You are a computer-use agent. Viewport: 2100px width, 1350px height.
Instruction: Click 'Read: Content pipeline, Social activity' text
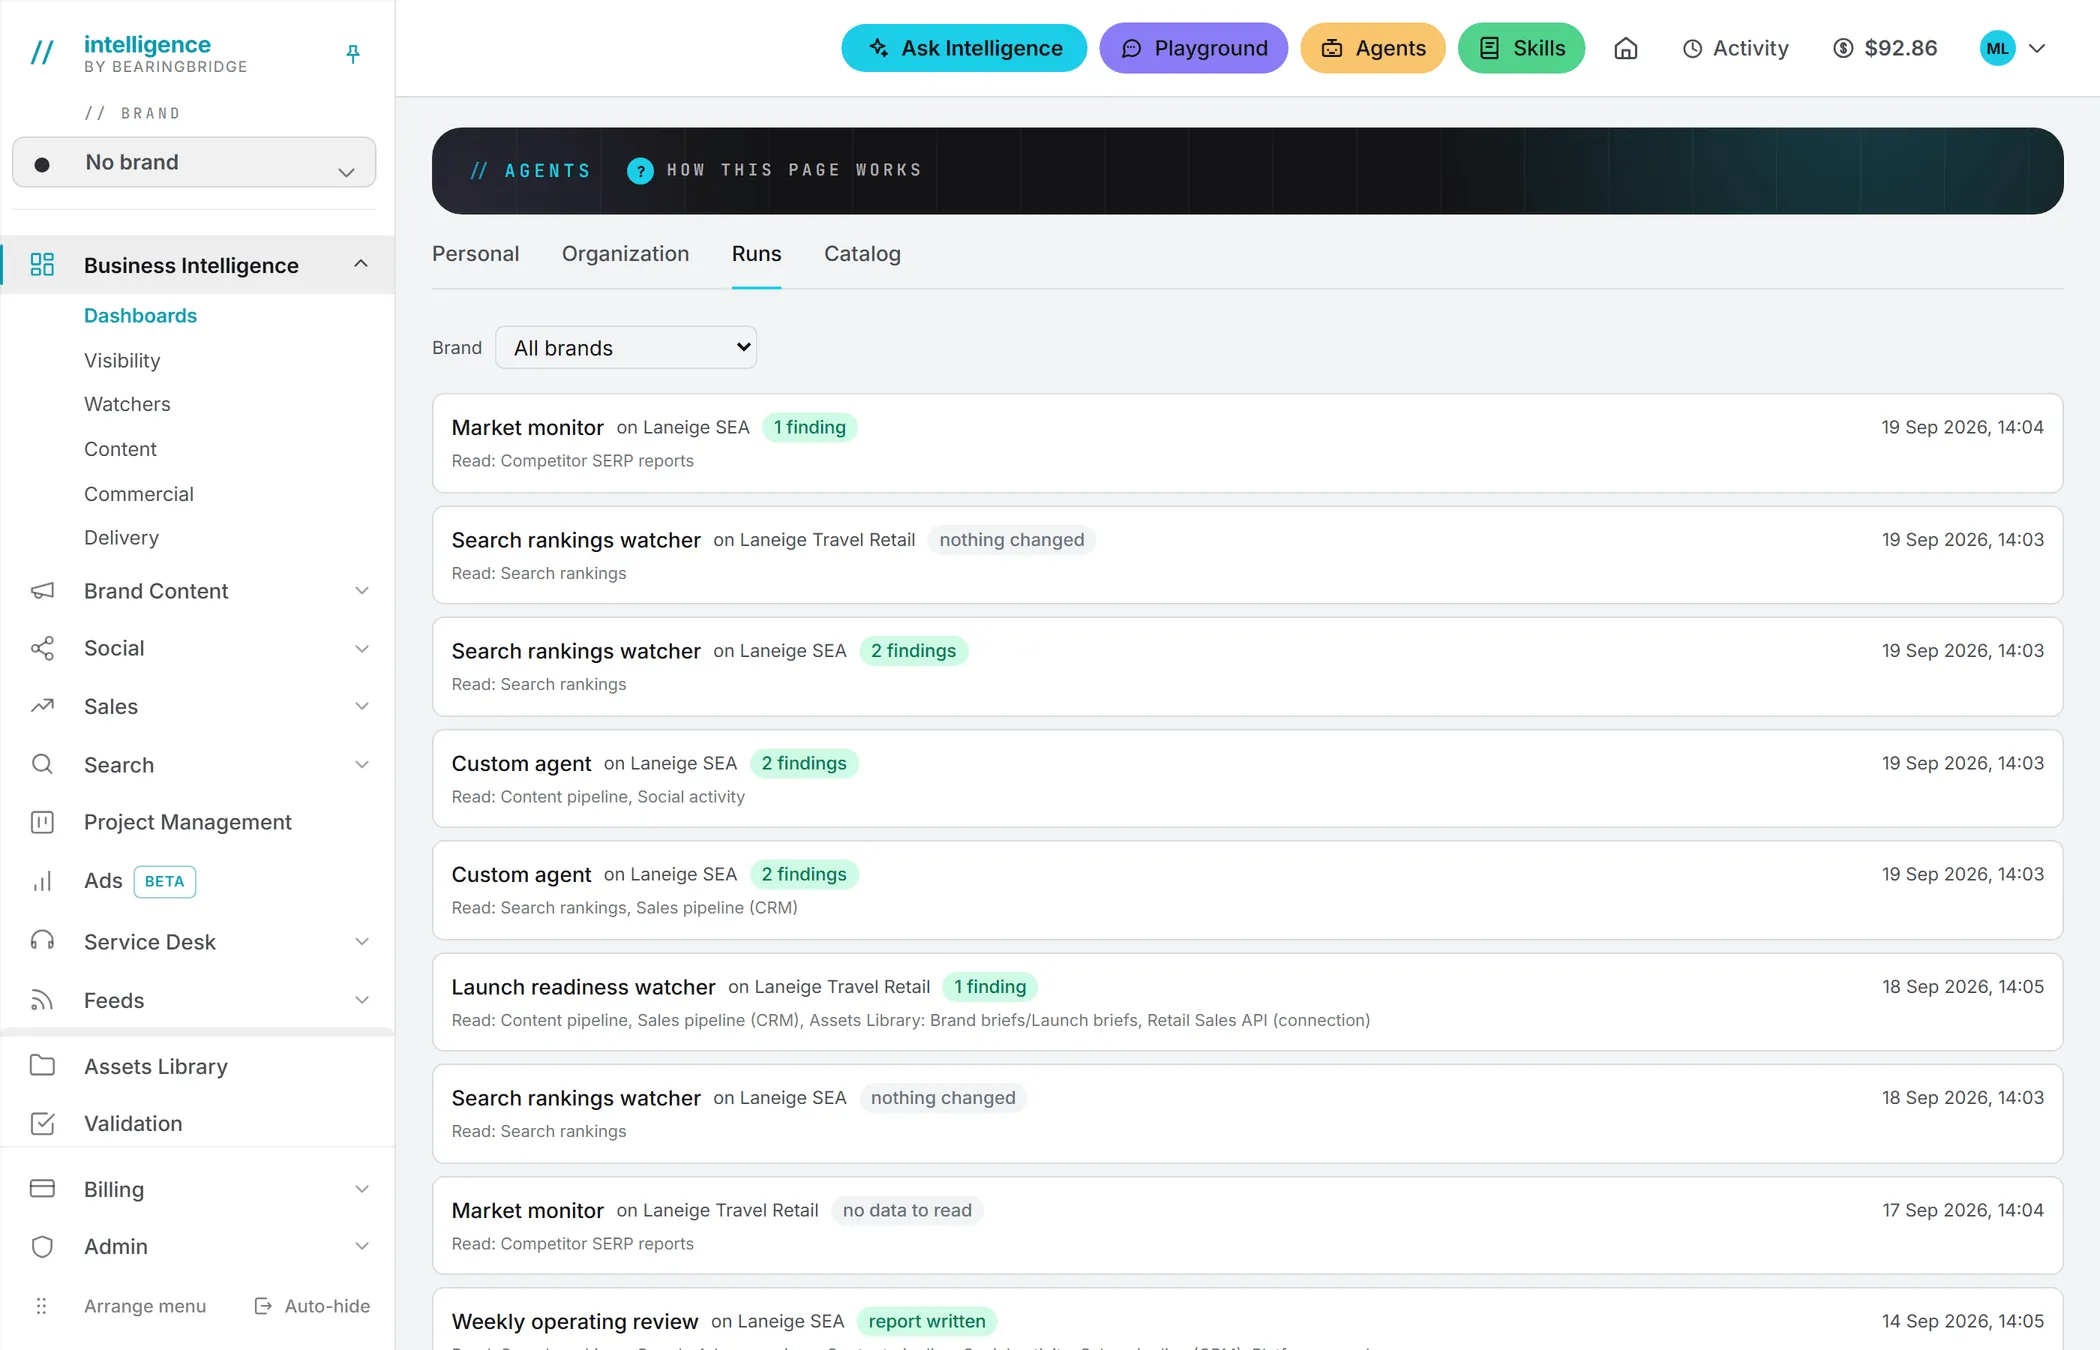598,797
